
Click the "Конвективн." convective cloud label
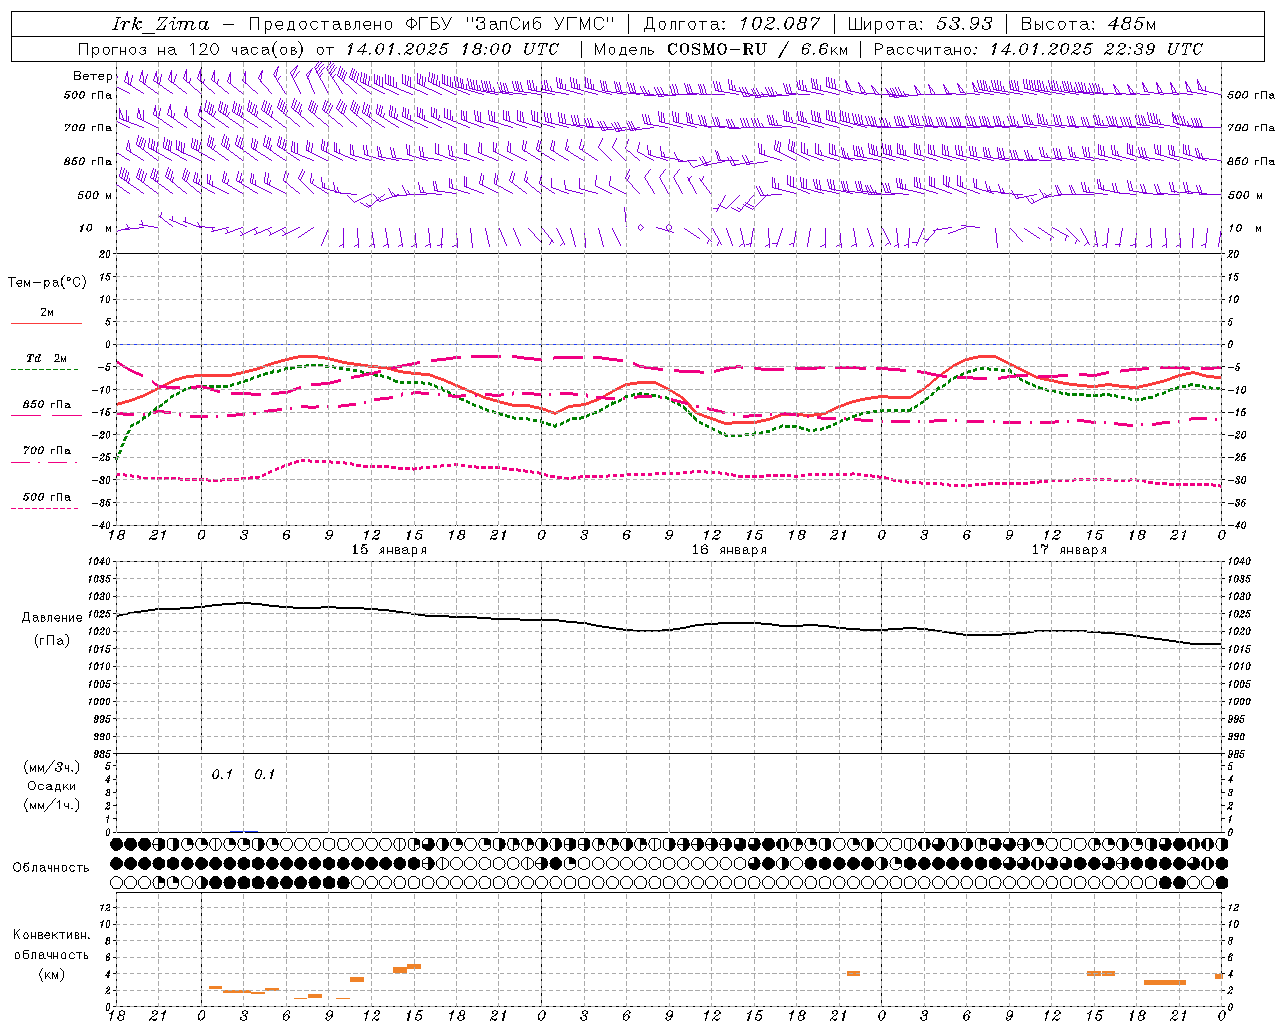click(x=52, y=935)
